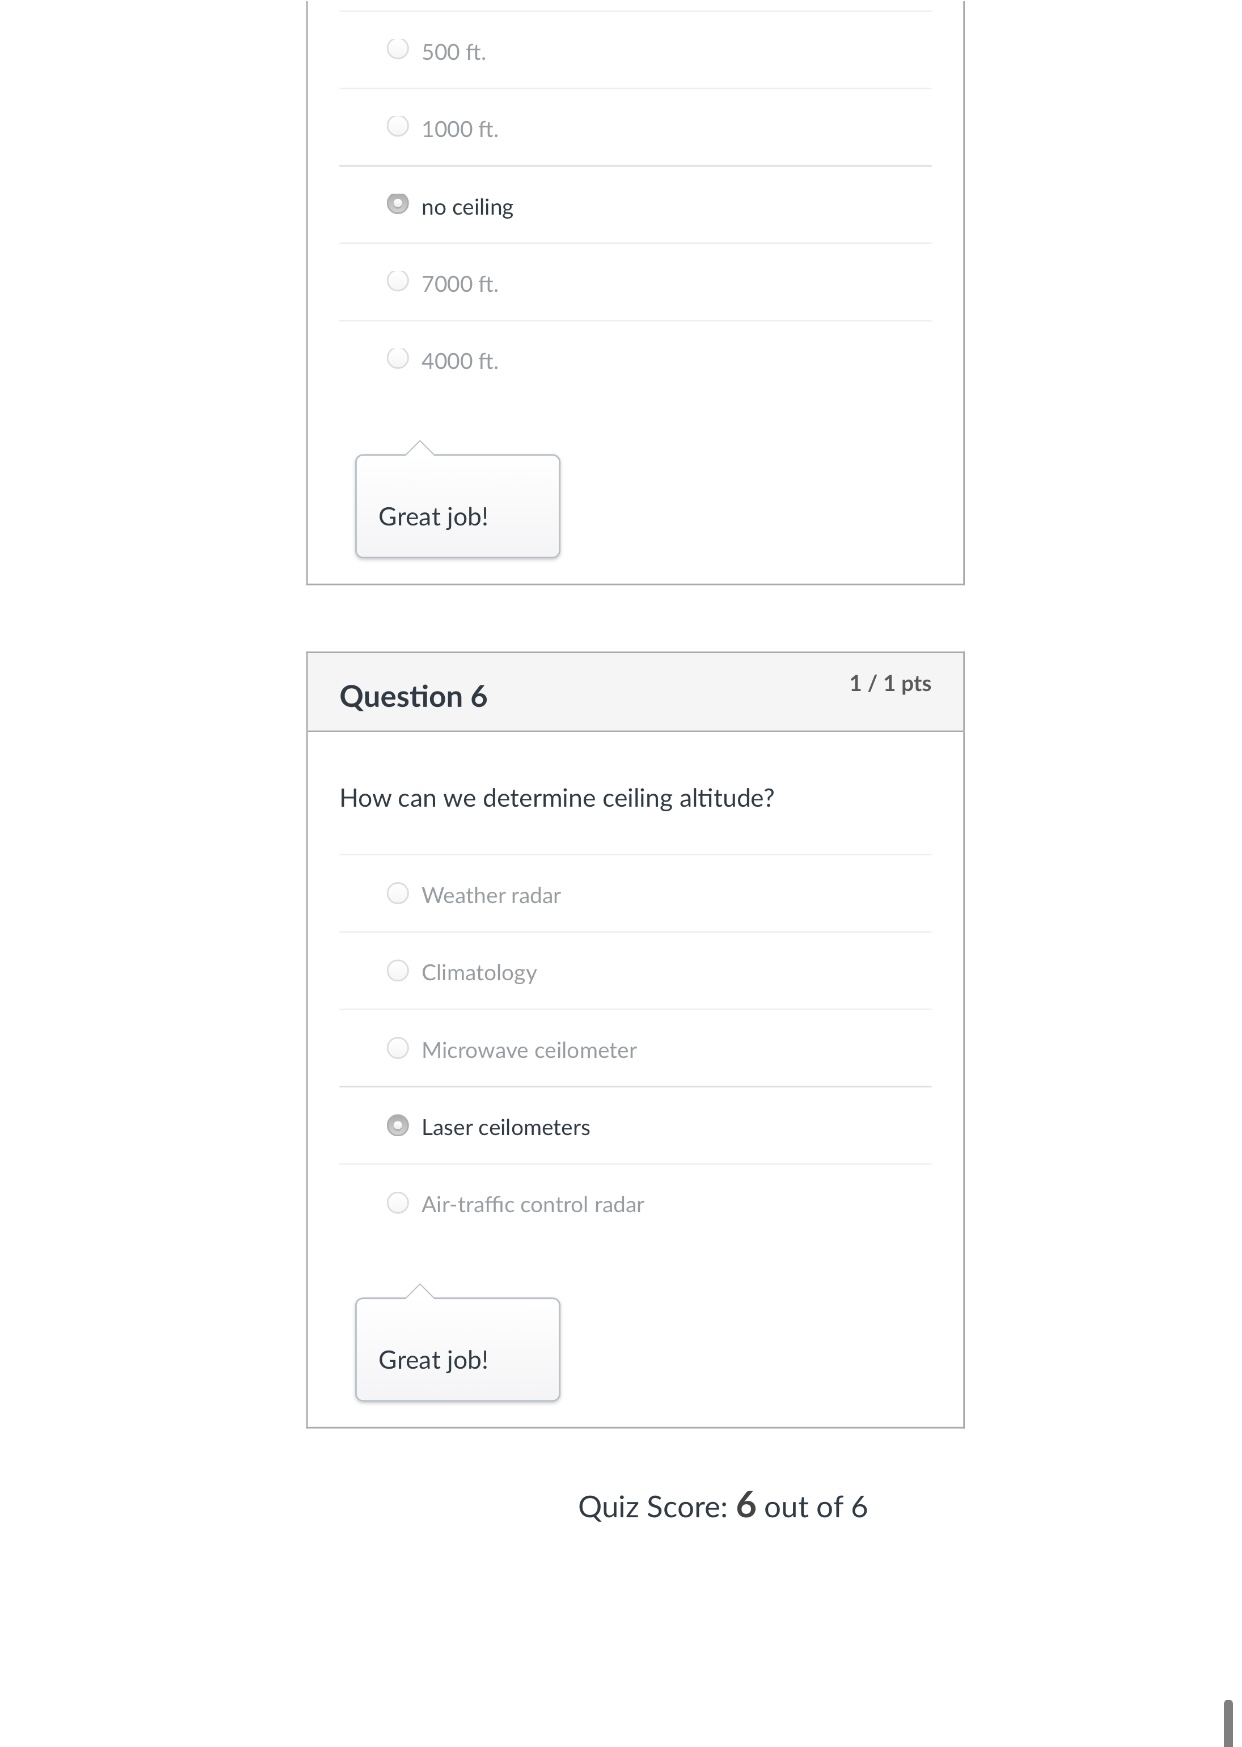This screenshot has width=1242, height=1747.
Task: Click the Question 6 header title
Action: pyautogui.click(x=413, y=696)
